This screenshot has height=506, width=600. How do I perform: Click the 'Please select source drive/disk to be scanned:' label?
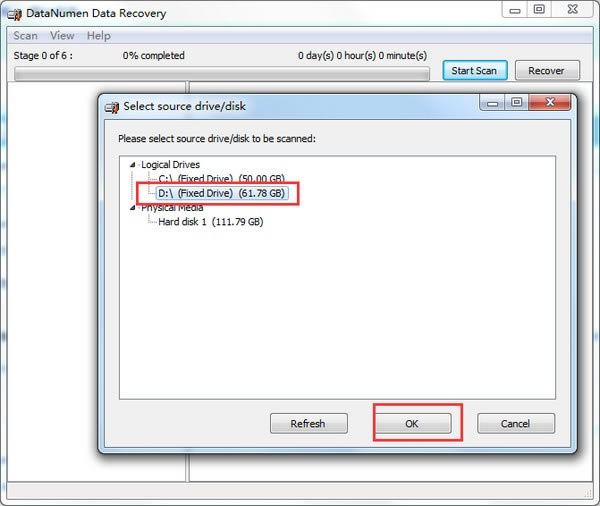[x=217, y=139]
